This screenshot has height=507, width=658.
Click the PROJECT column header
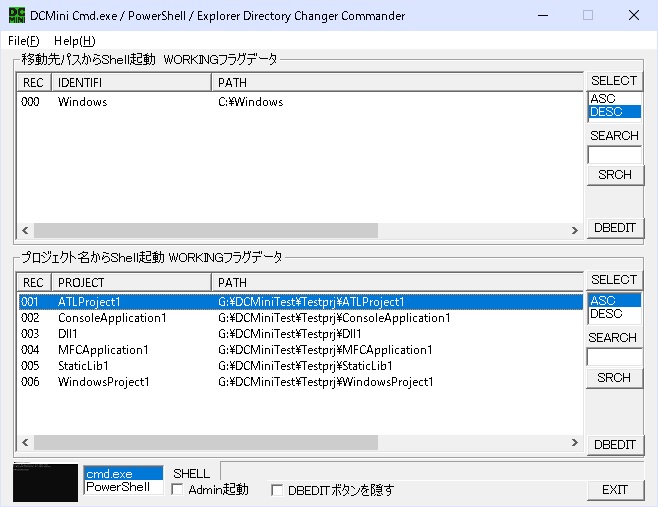(130, 282)
